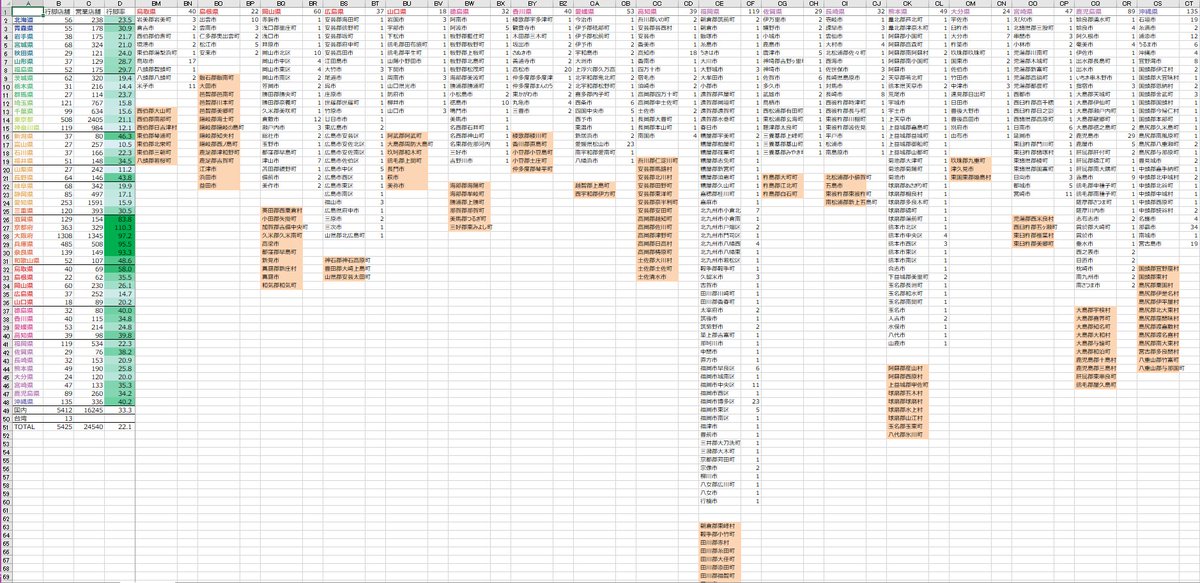The image size is (1200, 583).
Task: Select the 北海道 cell in column A
Action: [28, 20]
